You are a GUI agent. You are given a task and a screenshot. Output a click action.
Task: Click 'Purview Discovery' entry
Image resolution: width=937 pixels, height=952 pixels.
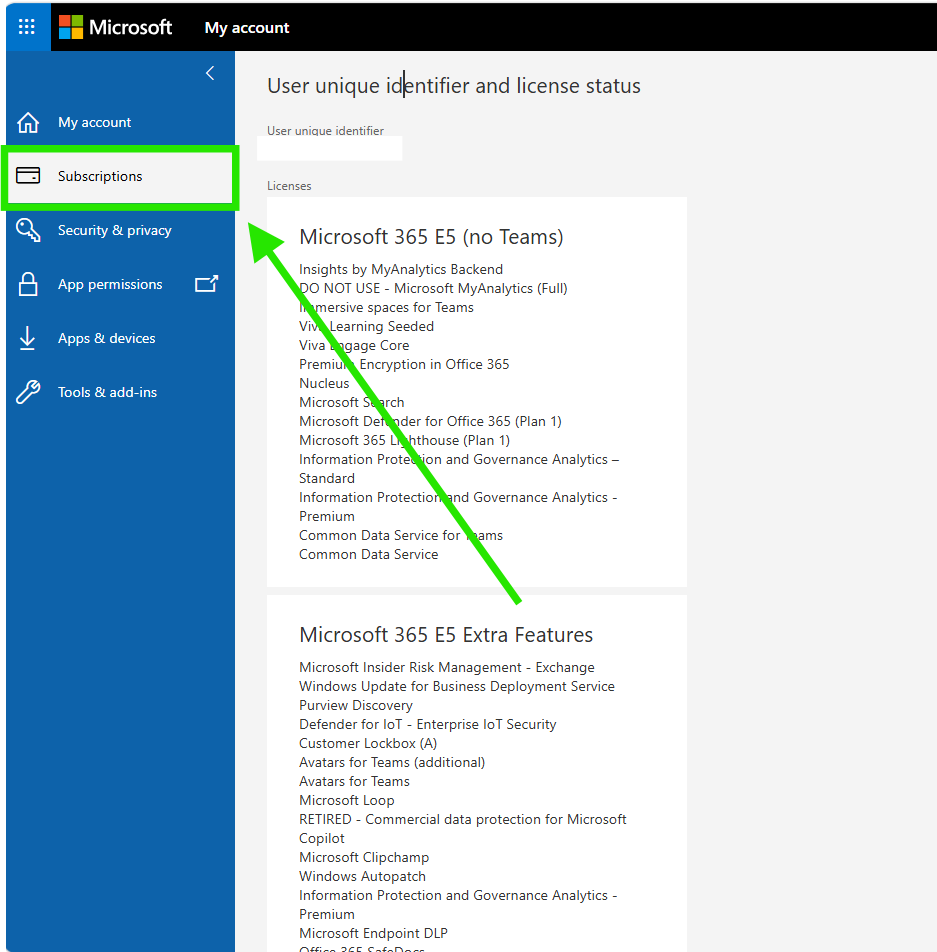click(356, 706)
